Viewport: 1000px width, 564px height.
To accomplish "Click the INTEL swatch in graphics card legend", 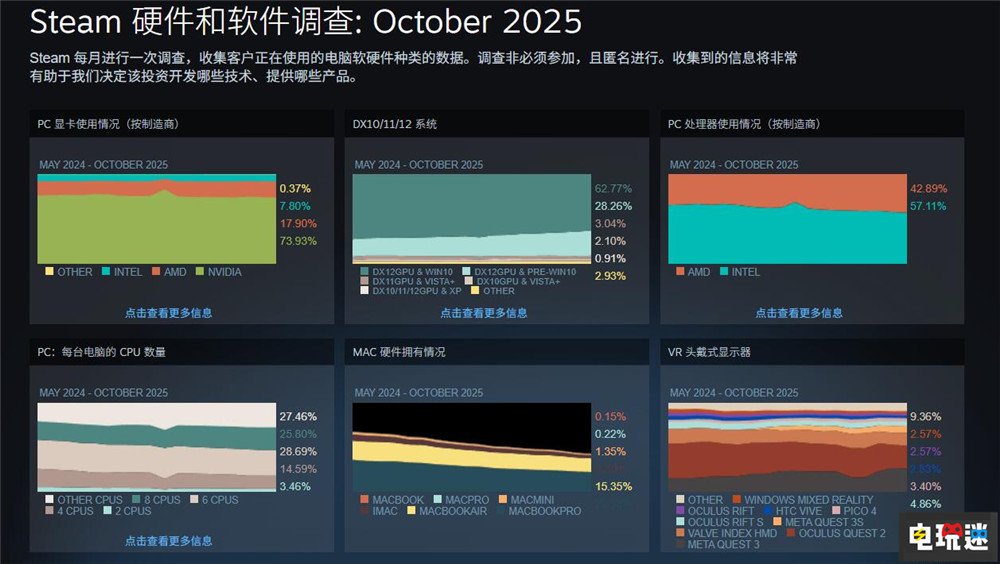I will coord(106,272).
